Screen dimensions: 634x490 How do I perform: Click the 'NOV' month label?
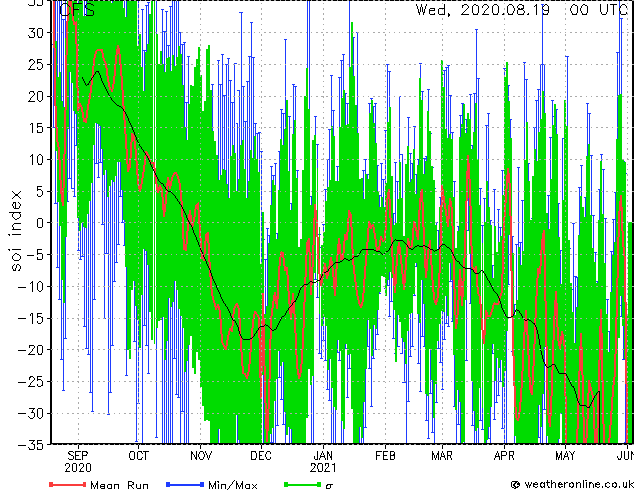(x=201, y=456)
